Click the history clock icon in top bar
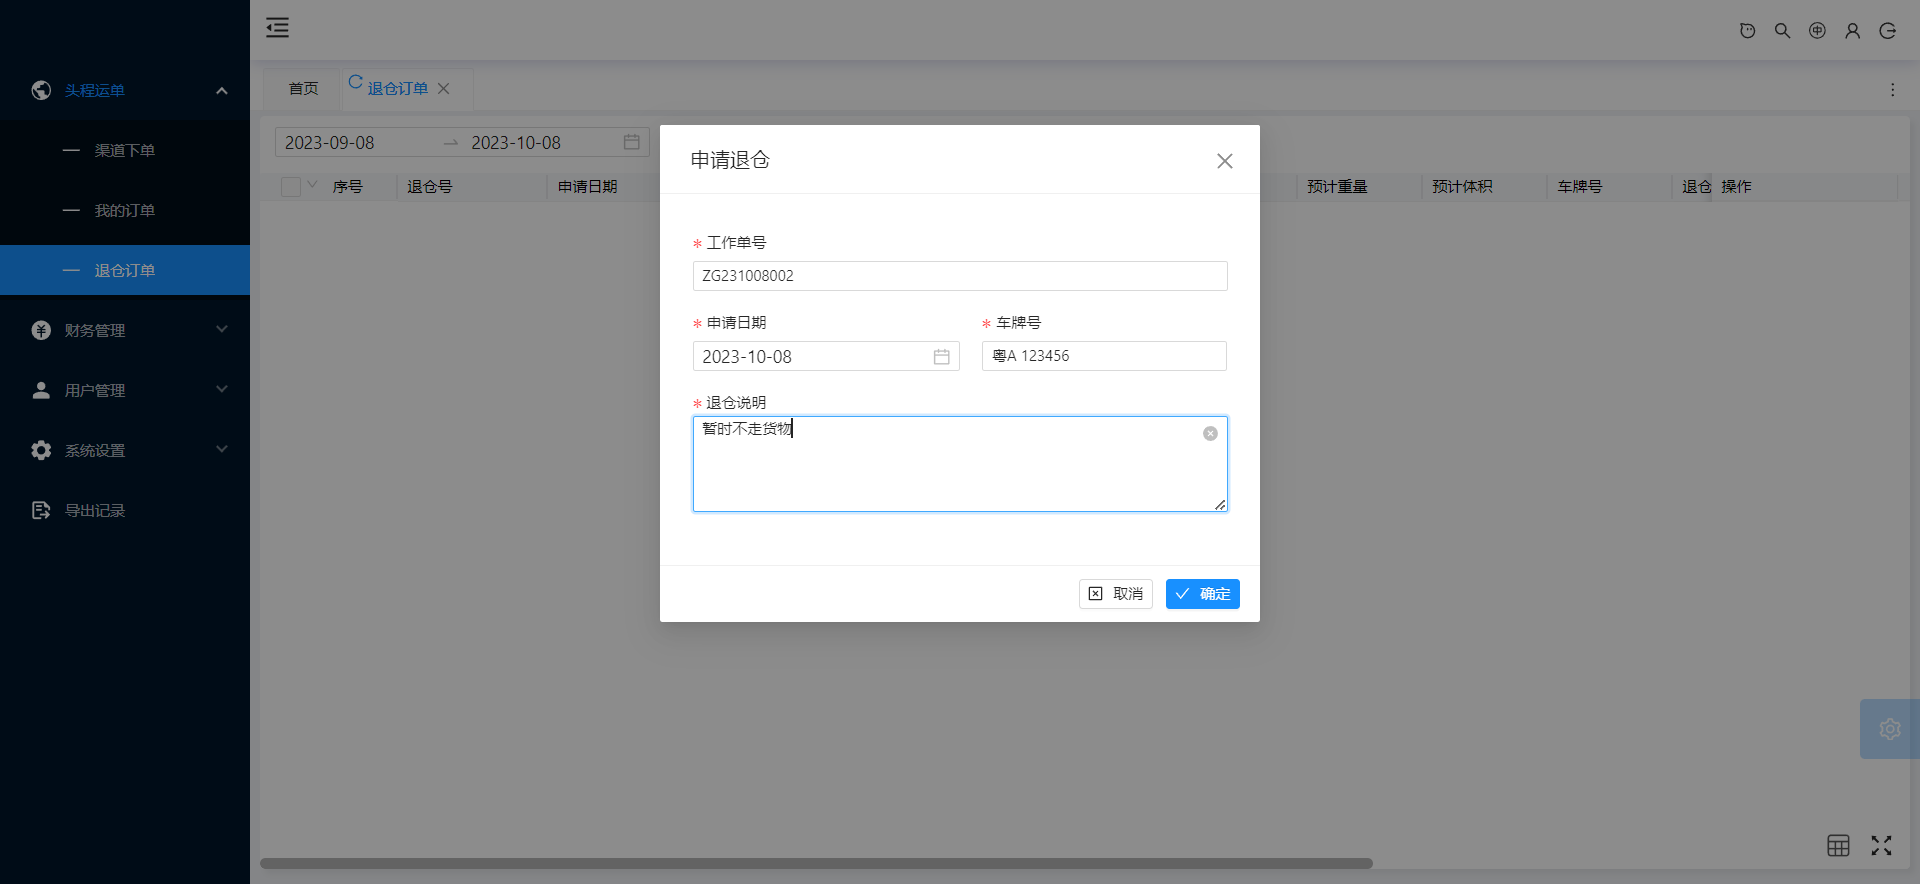1920x884 pixels. pos(1747,31)
